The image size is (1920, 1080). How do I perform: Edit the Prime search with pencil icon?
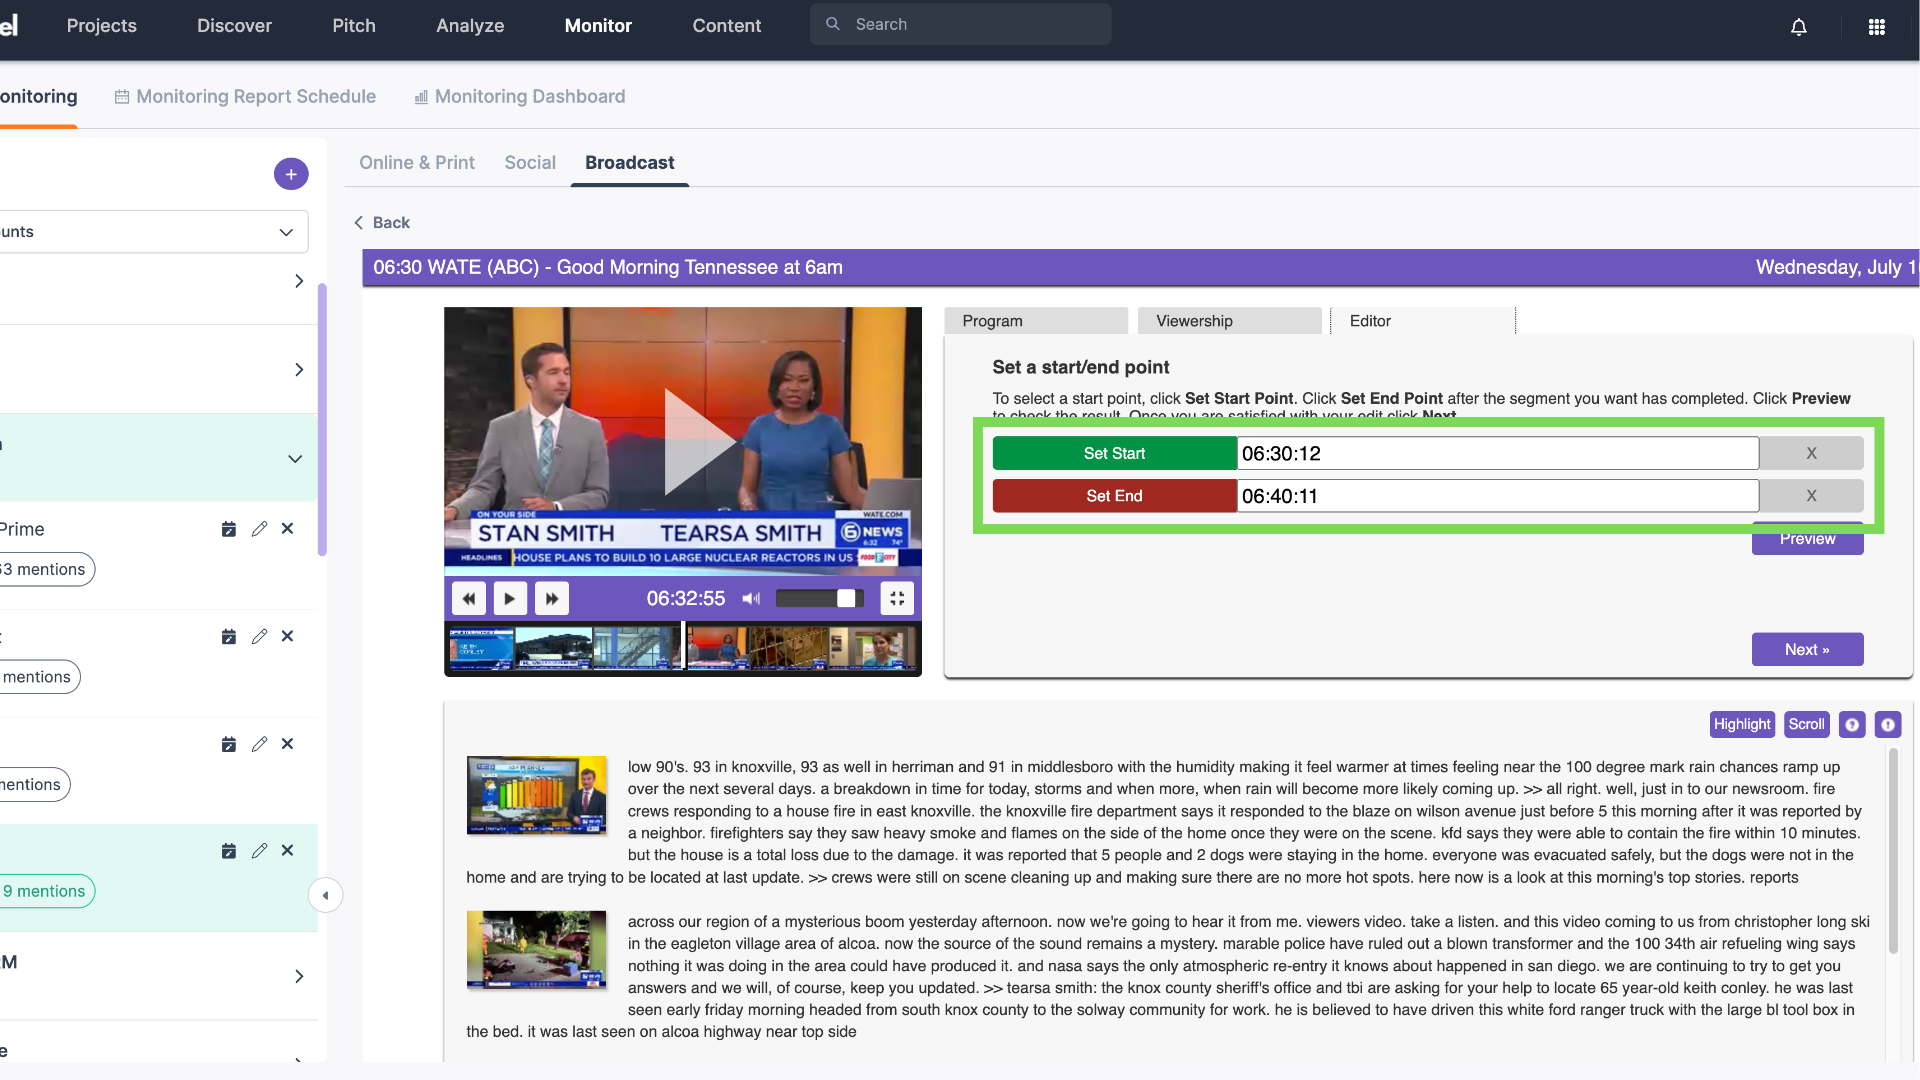[x=259, y=529]
